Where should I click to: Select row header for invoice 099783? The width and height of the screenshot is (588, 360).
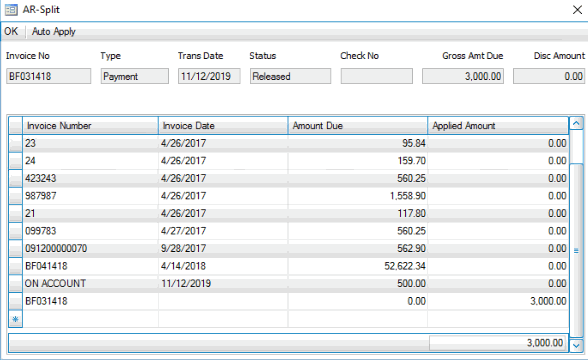(15, 231)
